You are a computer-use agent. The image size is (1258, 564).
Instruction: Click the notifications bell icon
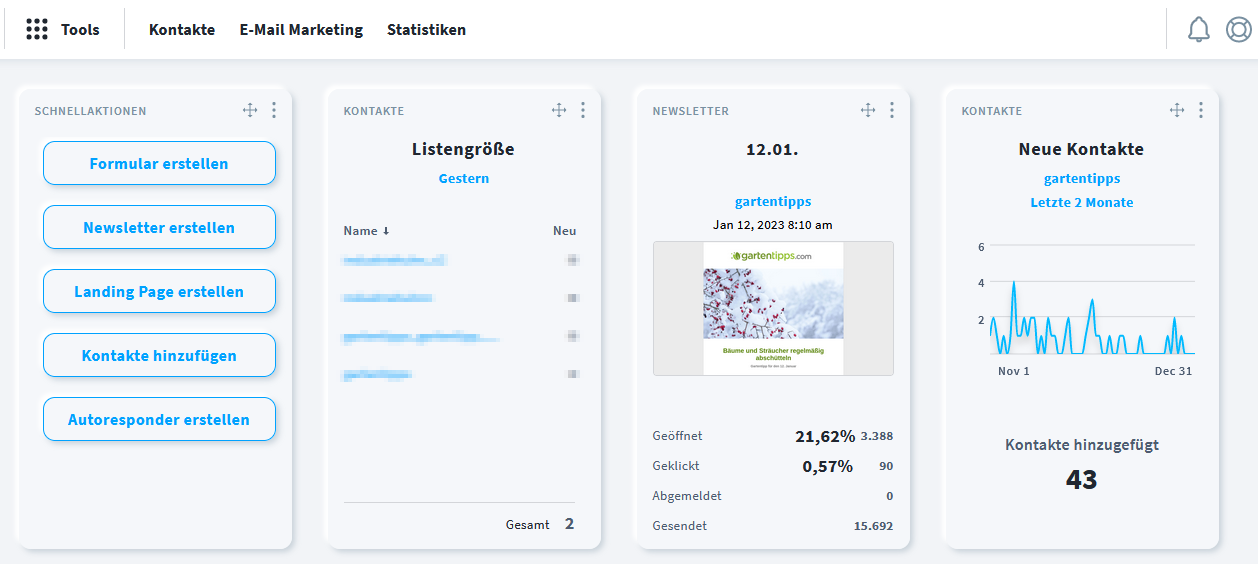(x=1198, y=30)
